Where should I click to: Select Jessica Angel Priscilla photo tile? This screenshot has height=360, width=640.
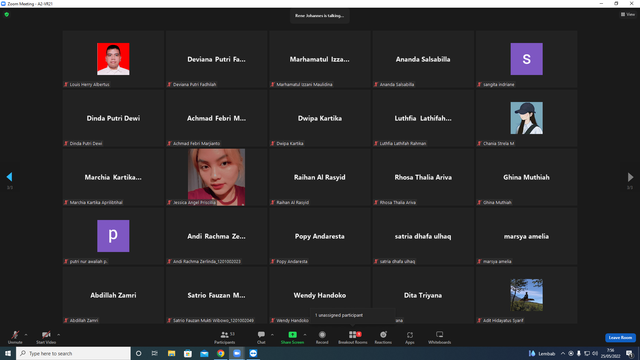pyautogui.click(x=216, y=177)
